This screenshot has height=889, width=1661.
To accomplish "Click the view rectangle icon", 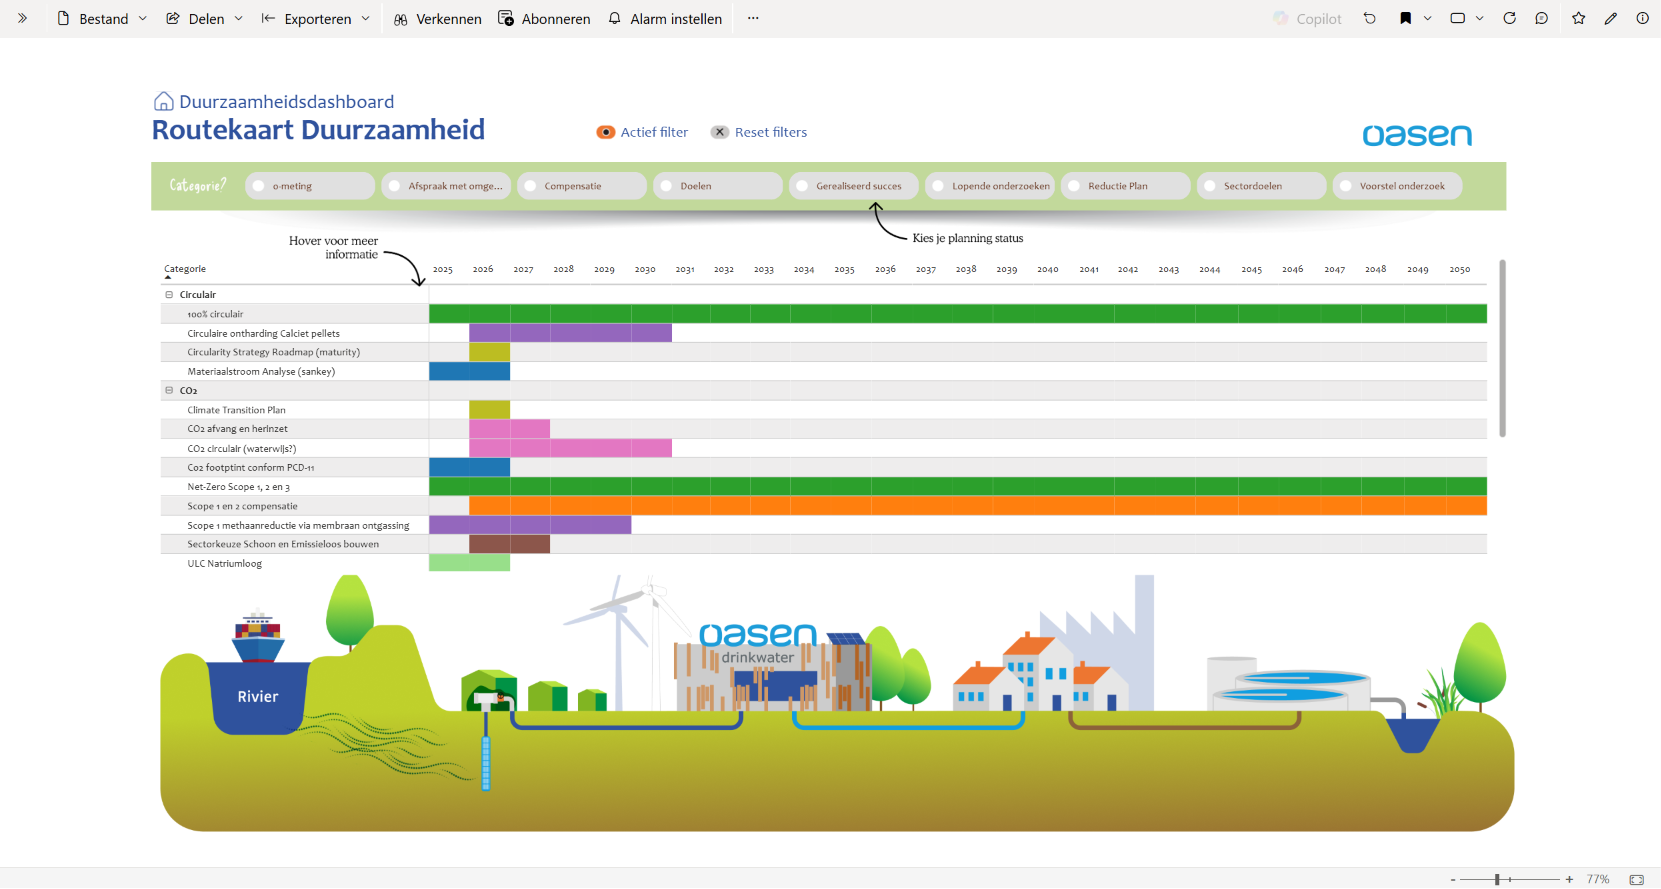I will click(1458, 18).
